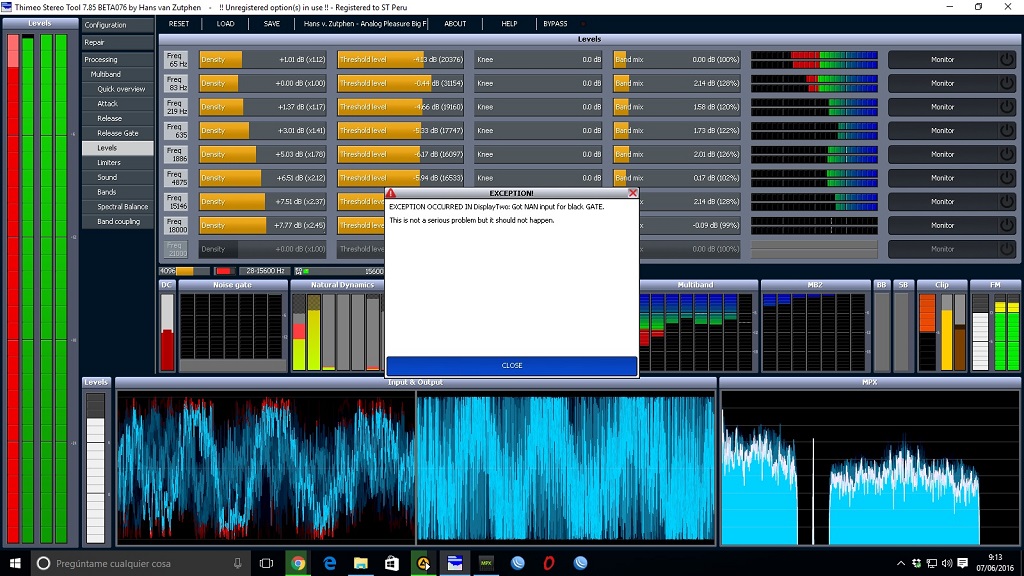Screen dimensions: 1024x576
Task: Open Google Chrome from the taskbar
Action: (298, 563)
